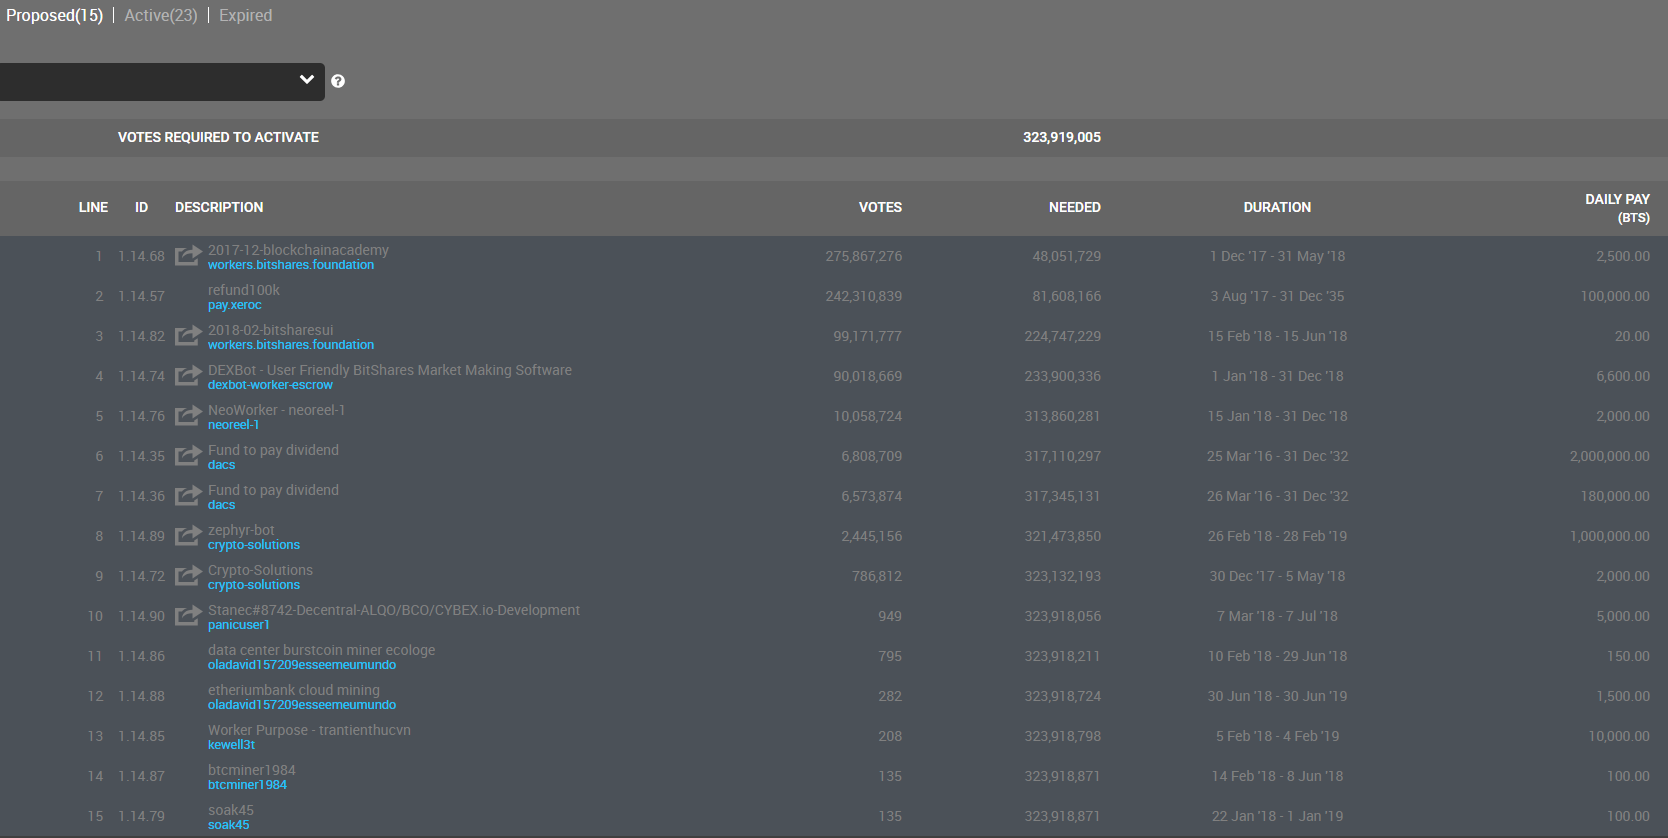Click DEXBot User Friendly Market Making title
Screen dimensions: 1668x838
390,370
